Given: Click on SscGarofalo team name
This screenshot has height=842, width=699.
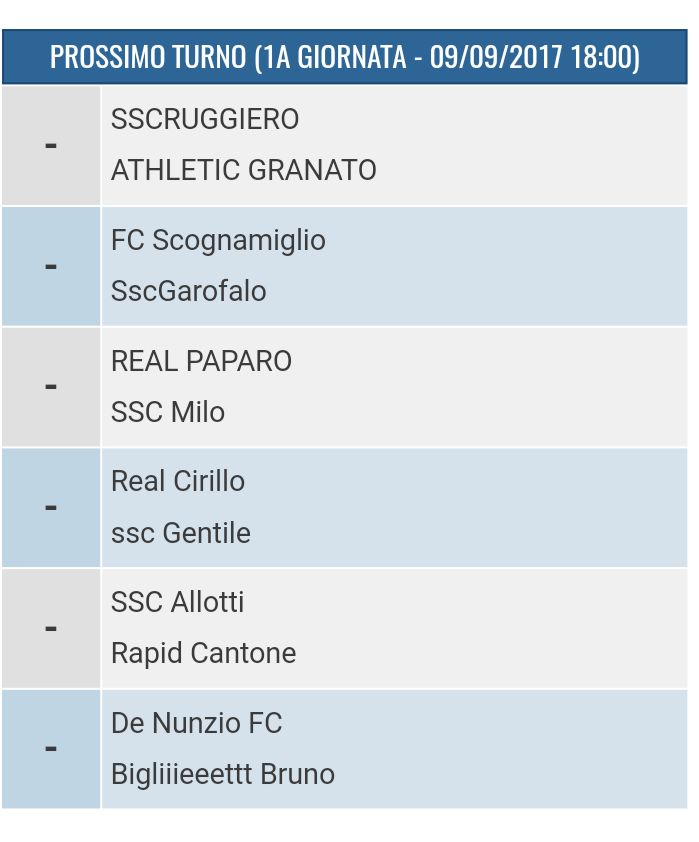Looking at the screenshot, I should [x=188, y=291].
